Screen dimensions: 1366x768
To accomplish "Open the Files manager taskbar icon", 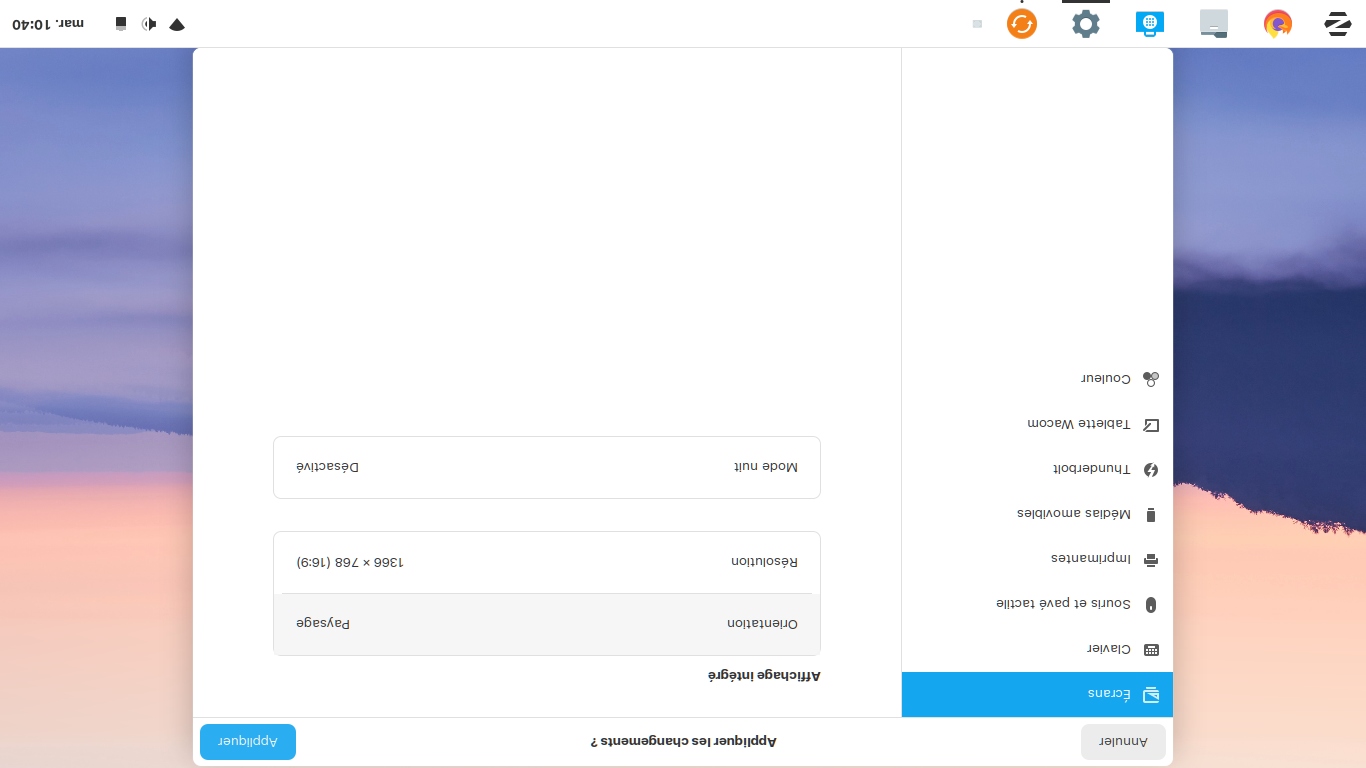I will [x=1214, y=23].
